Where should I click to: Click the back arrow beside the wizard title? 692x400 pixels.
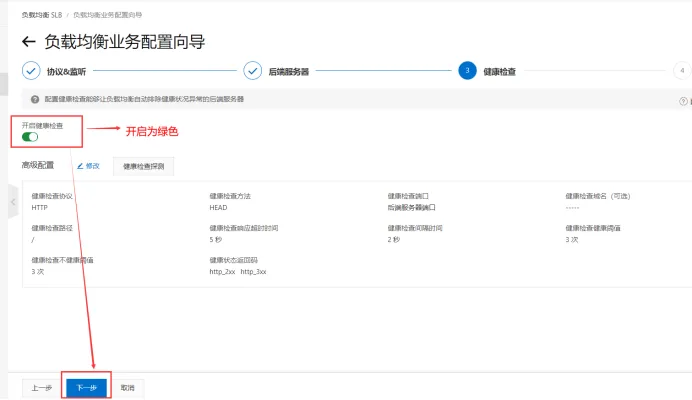29,42
